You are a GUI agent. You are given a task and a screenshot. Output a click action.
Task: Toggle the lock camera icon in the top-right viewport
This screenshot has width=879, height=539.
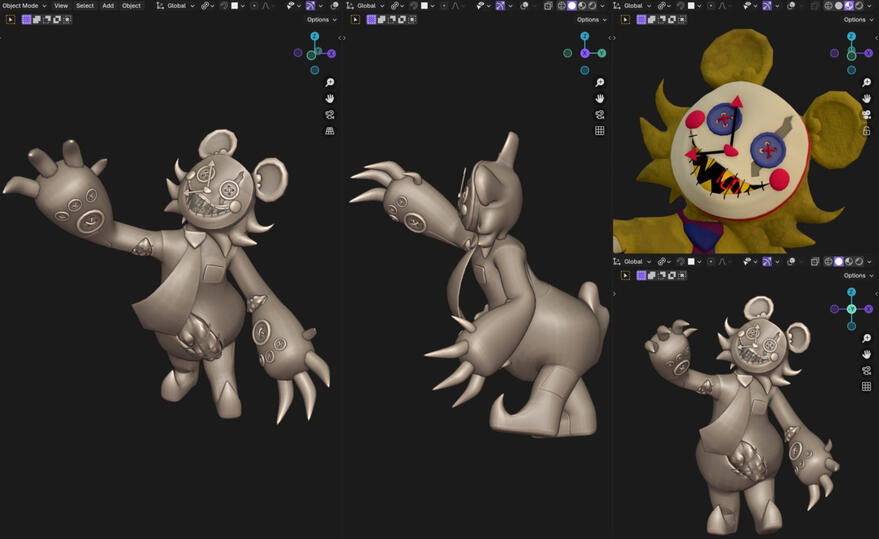coord(866,130)
